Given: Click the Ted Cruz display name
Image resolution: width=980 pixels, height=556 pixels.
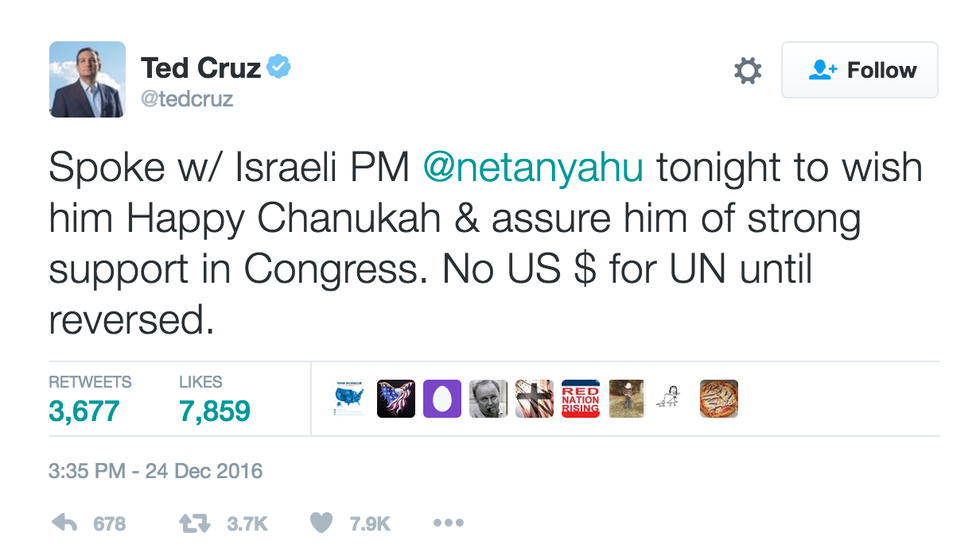Looking at the screenshot, I should click(200, 68).
